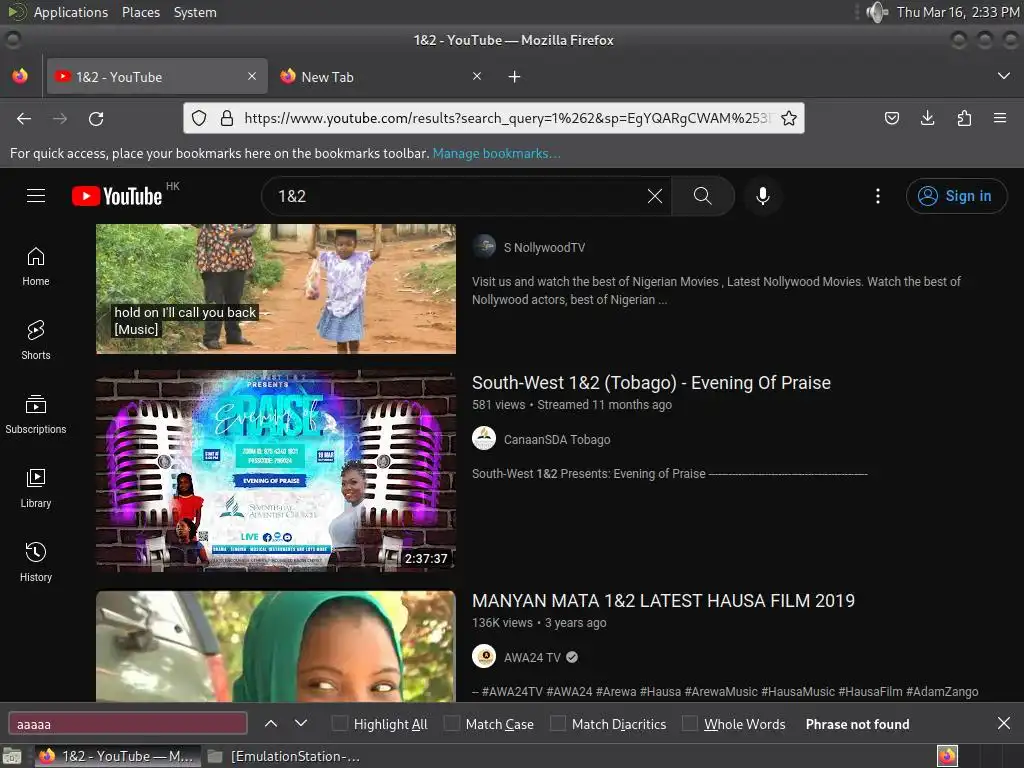Go back with Firefox back arrow
Image resolution: width=1024 pixels, height=768 pixels.
(24, 119)
